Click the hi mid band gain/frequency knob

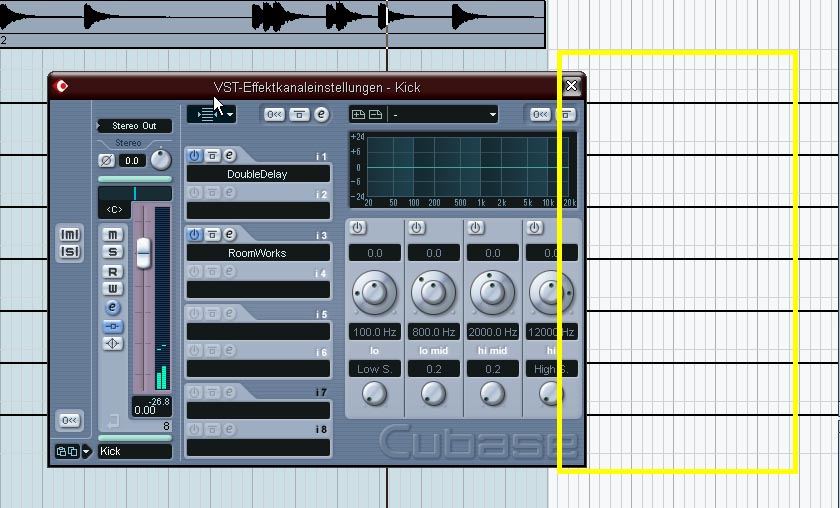click(492, 292)
